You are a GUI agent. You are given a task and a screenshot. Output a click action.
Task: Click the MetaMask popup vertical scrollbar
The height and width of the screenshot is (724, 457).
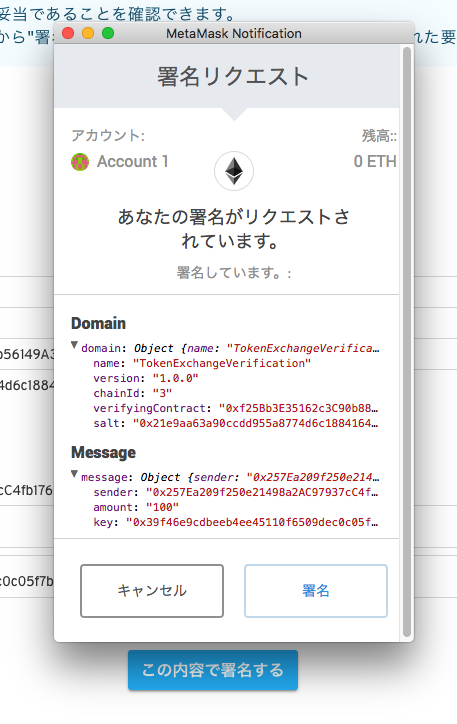click(407, 342)
